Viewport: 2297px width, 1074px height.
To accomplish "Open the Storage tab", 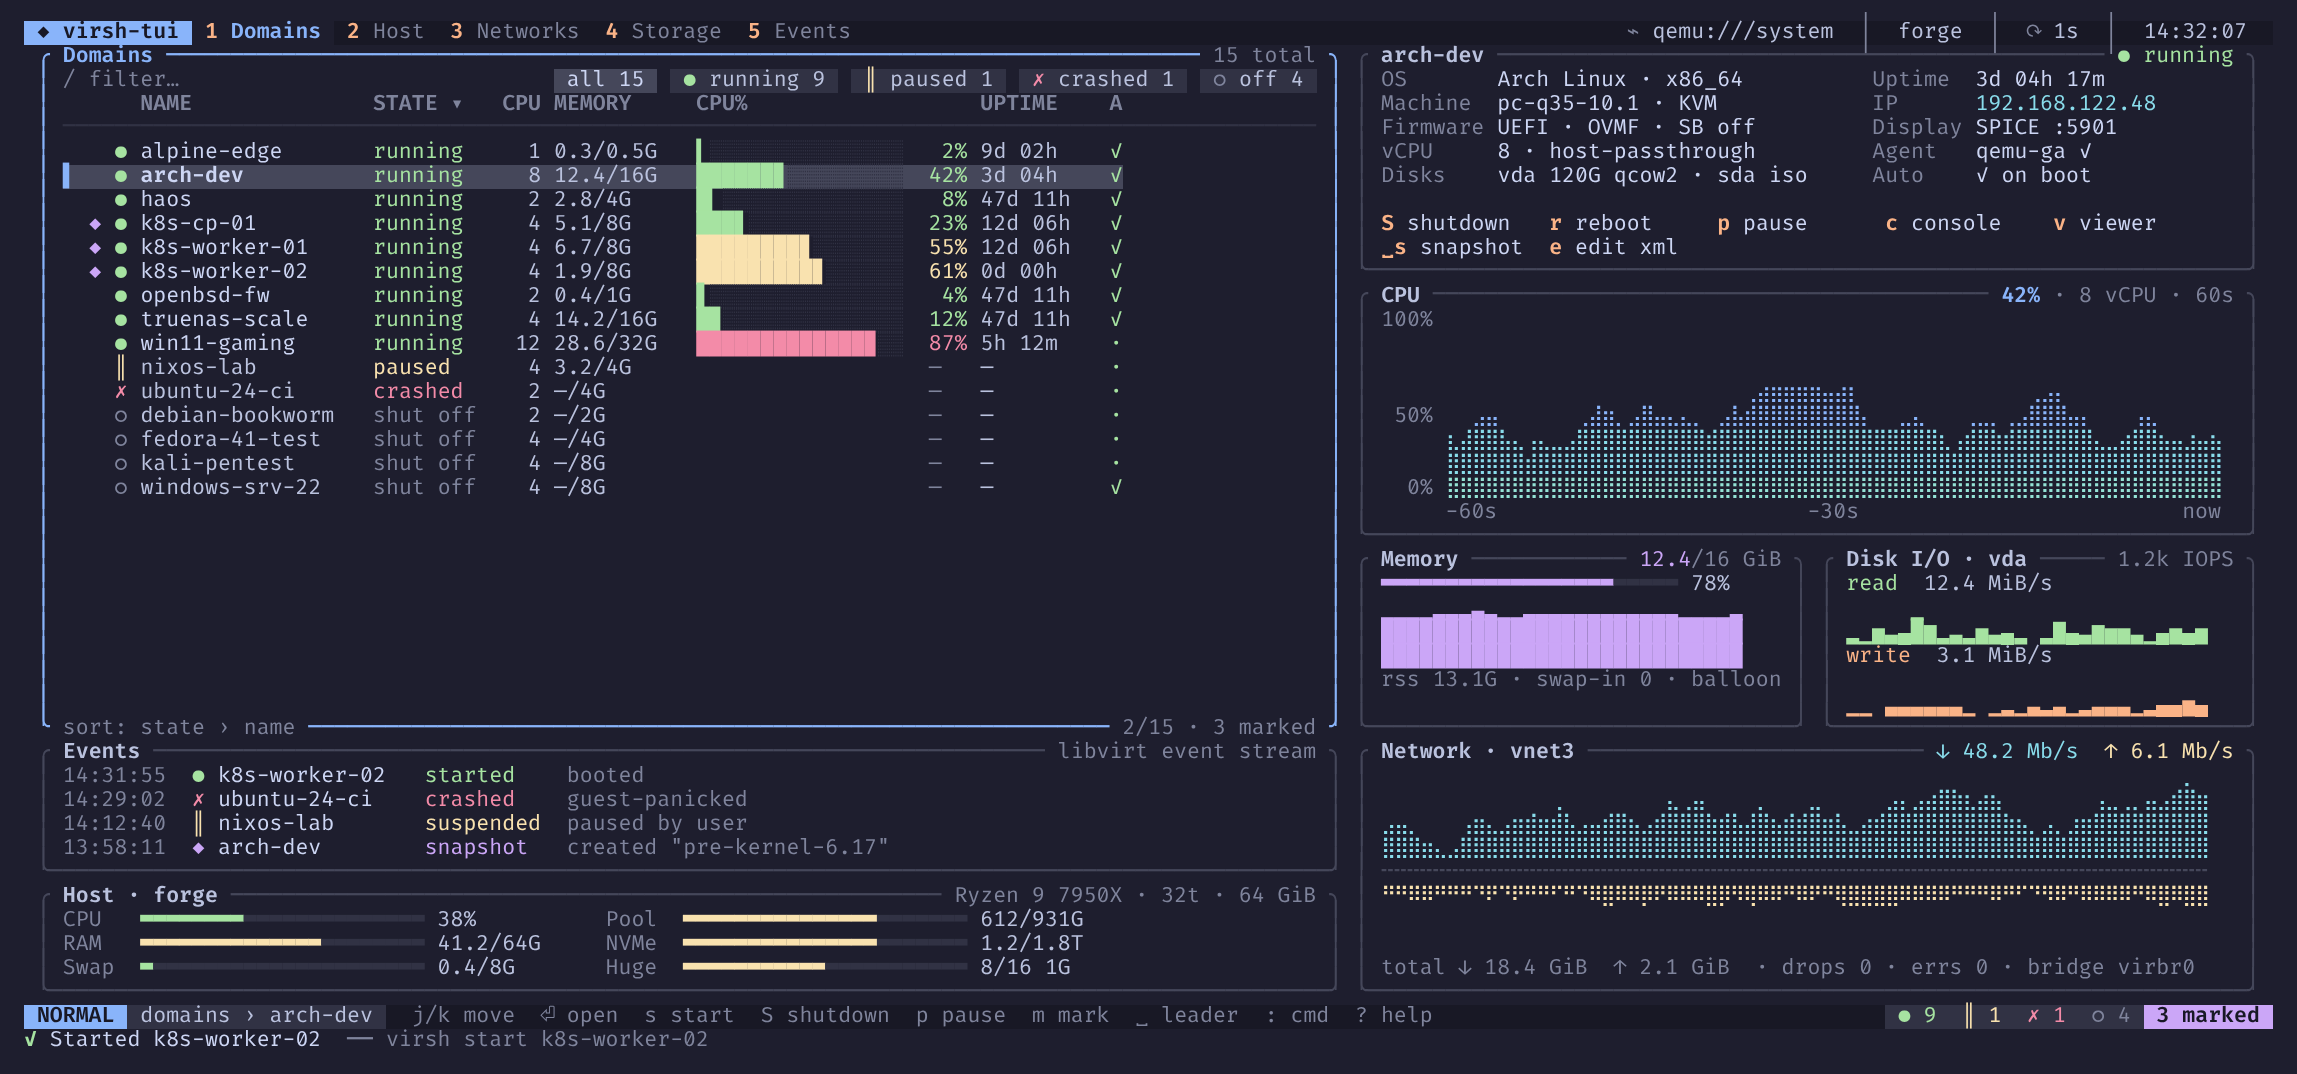I will click(x=663, y=31).
